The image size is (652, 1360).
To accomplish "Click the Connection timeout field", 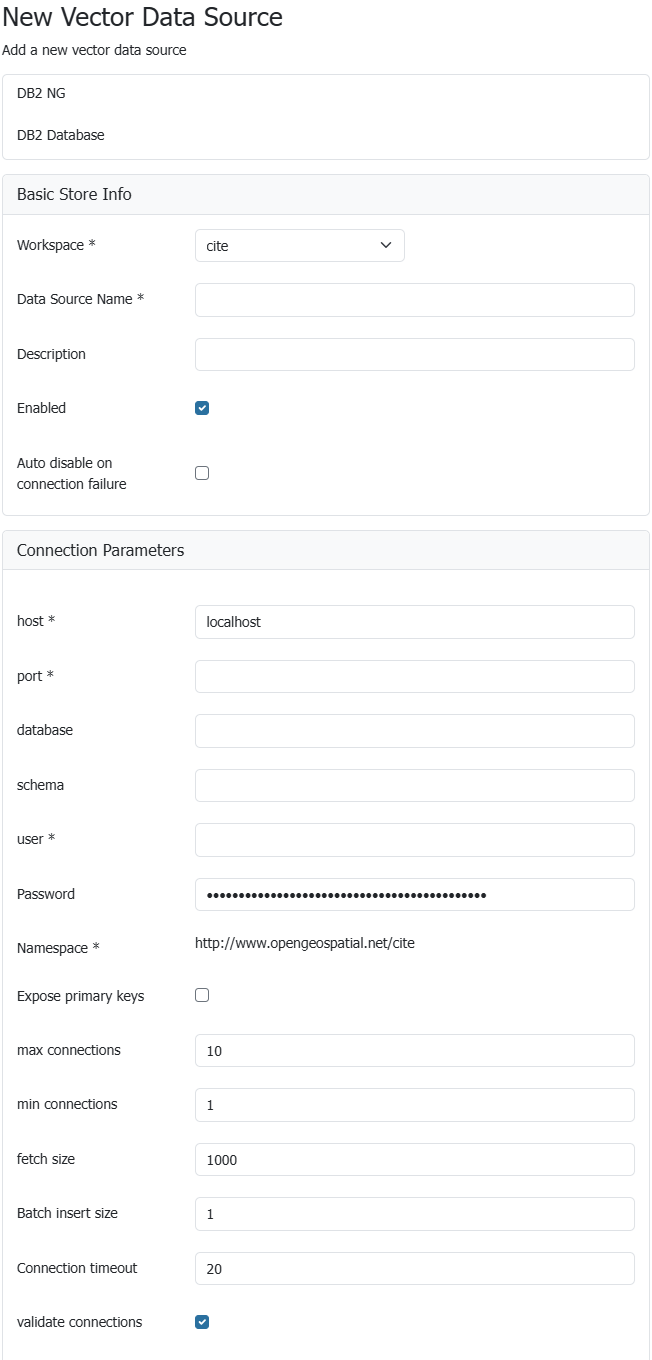I will click(x=414, y=1268).
